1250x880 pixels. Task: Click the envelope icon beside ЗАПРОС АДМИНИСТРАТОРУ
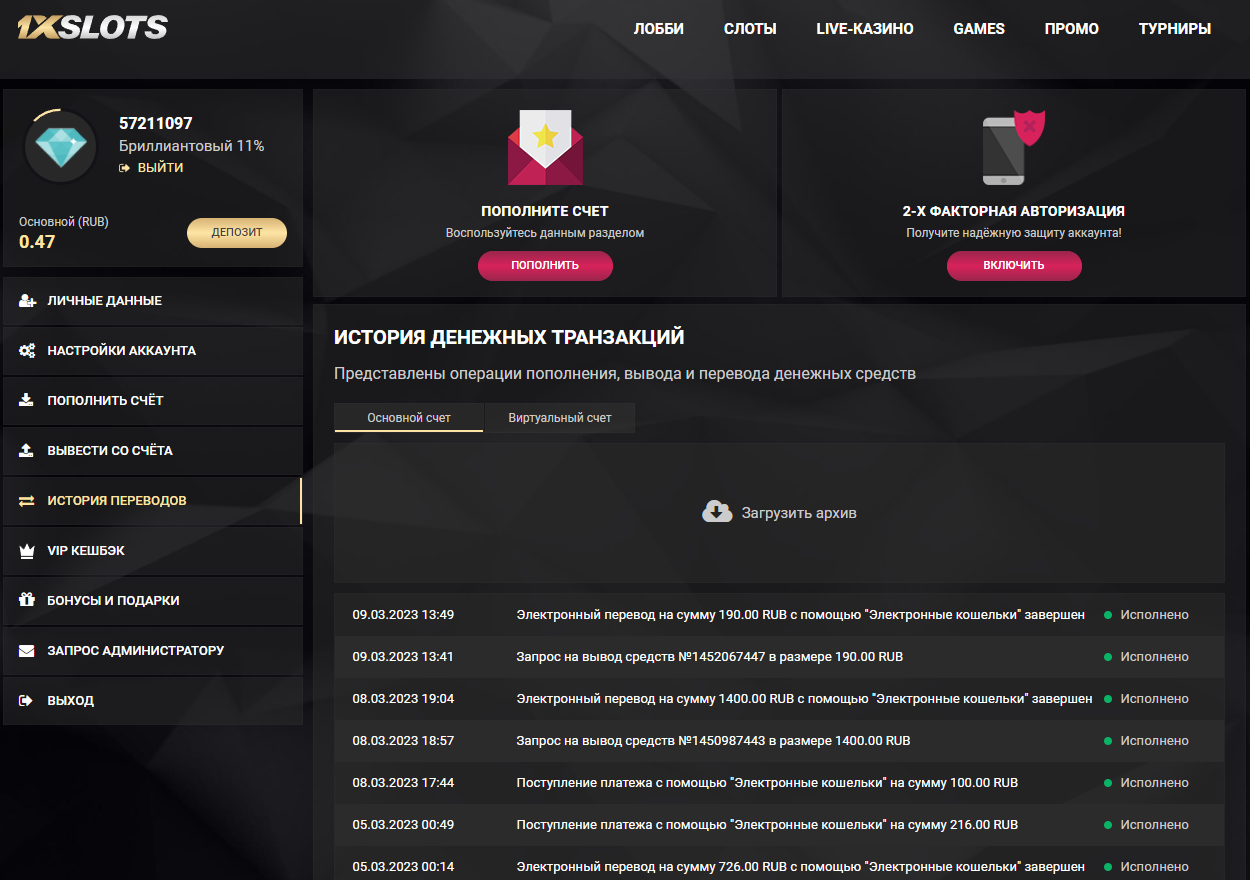[27, 651]
